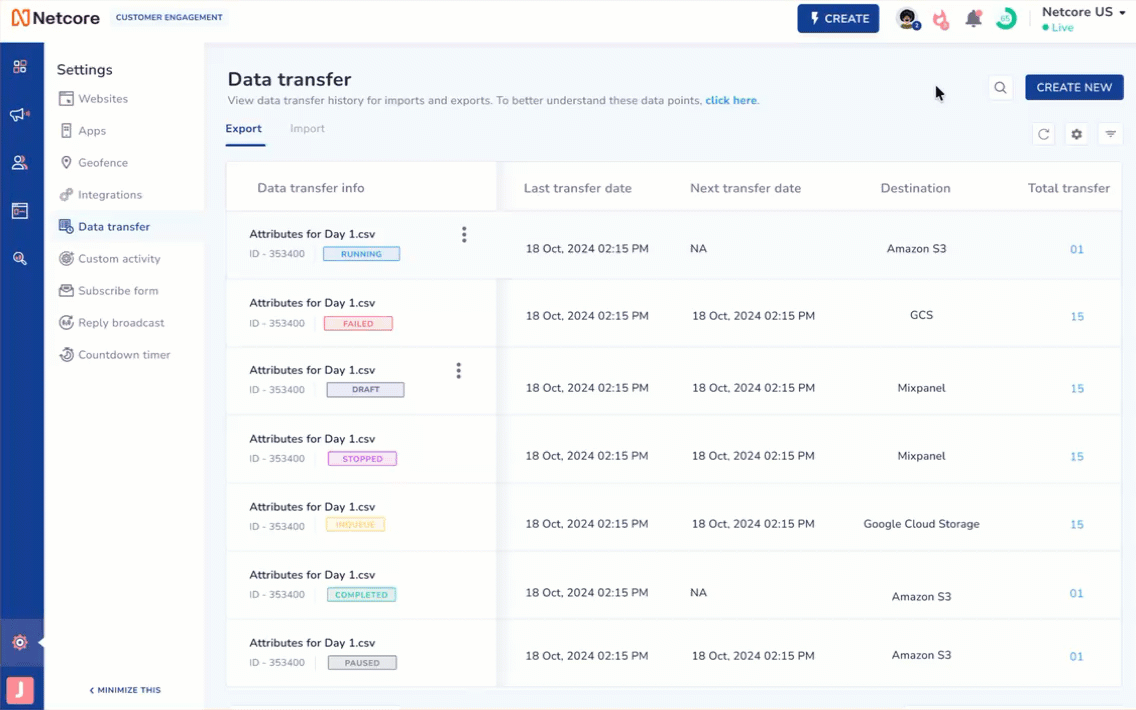Open three-dot menu for the Running transfer

464,235
